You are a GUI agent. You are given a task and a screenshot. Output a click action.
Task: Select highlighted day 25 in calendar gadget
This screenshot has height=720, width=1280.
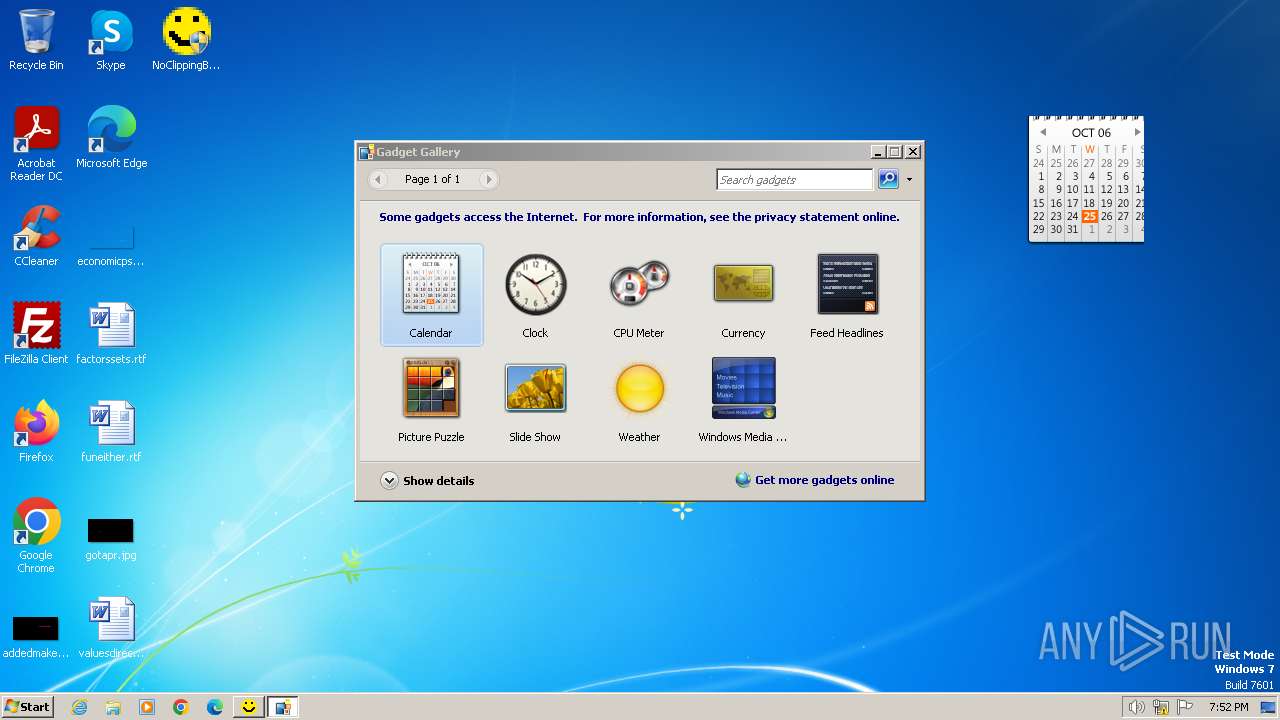tap(1089, 216)
